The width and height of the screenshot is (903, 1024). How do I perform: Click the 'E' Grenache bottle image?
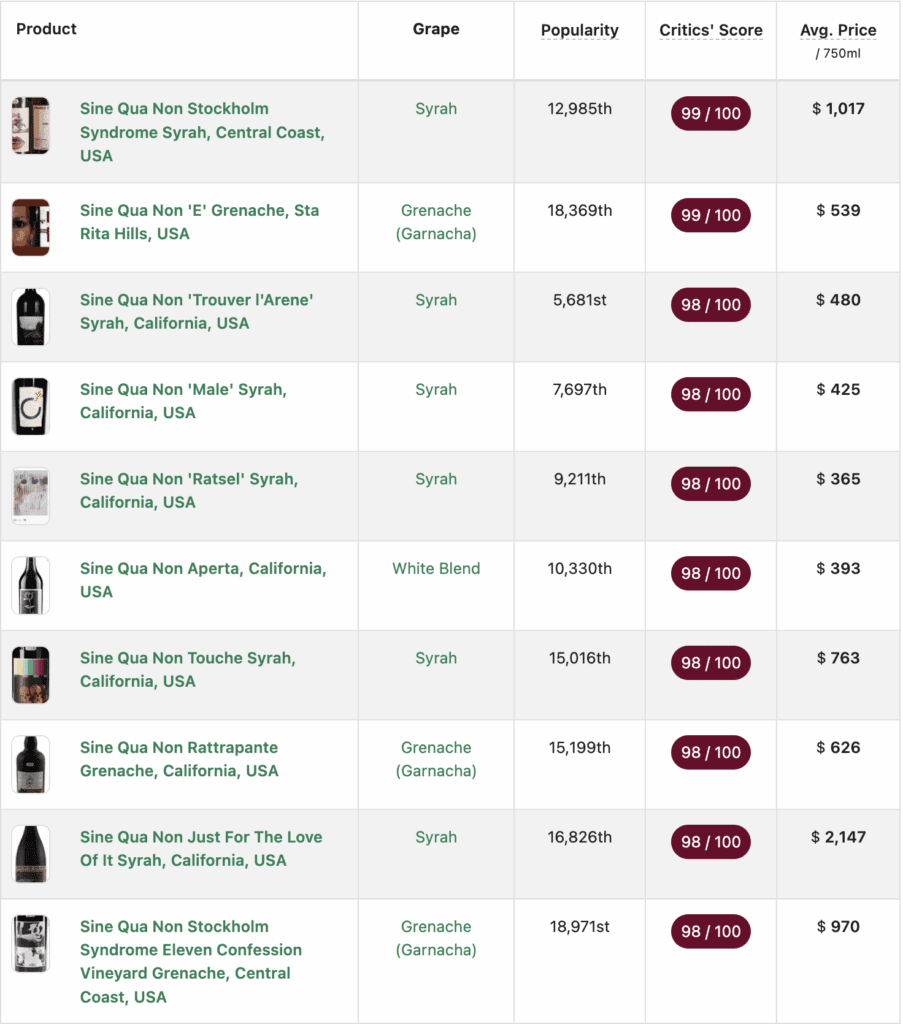pos(31,227)
